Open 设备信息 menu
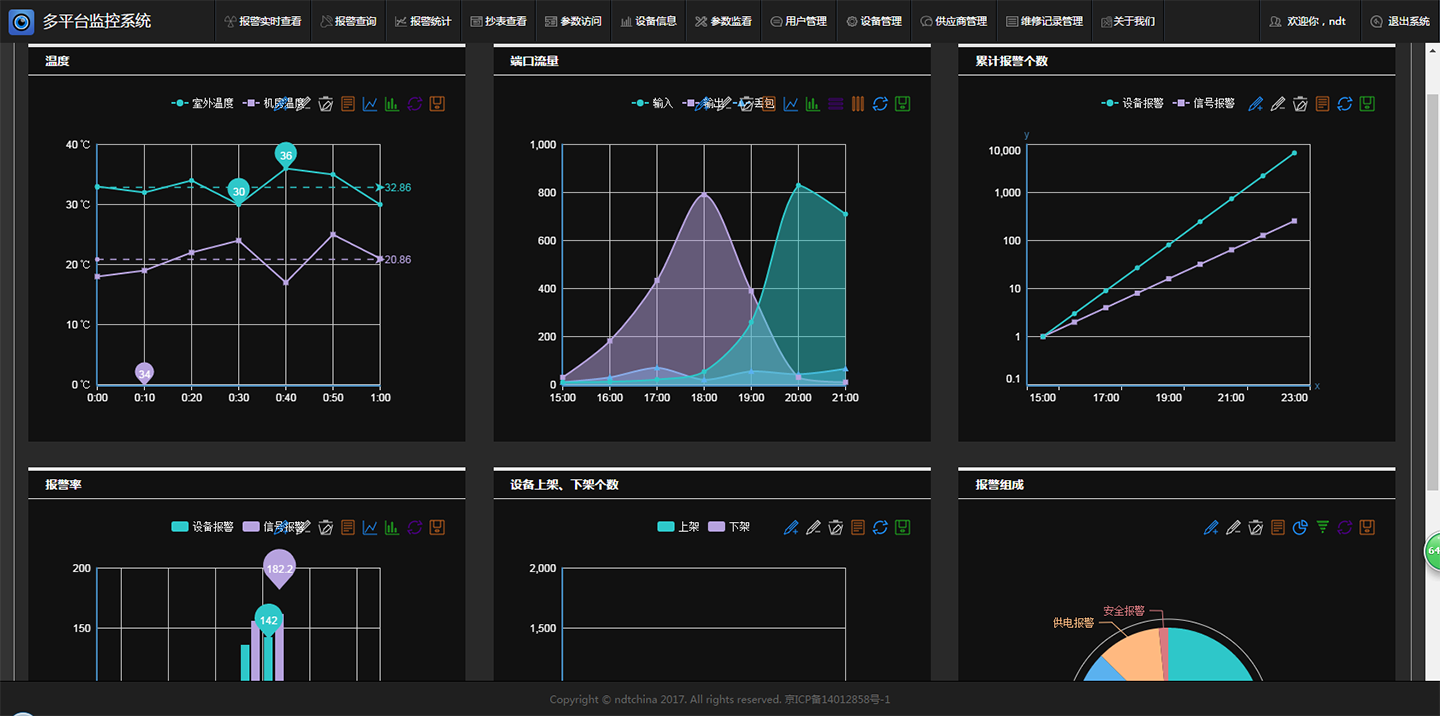This screenshot has height=716, width=1440. pyautogui.click(x=648, y=21)
